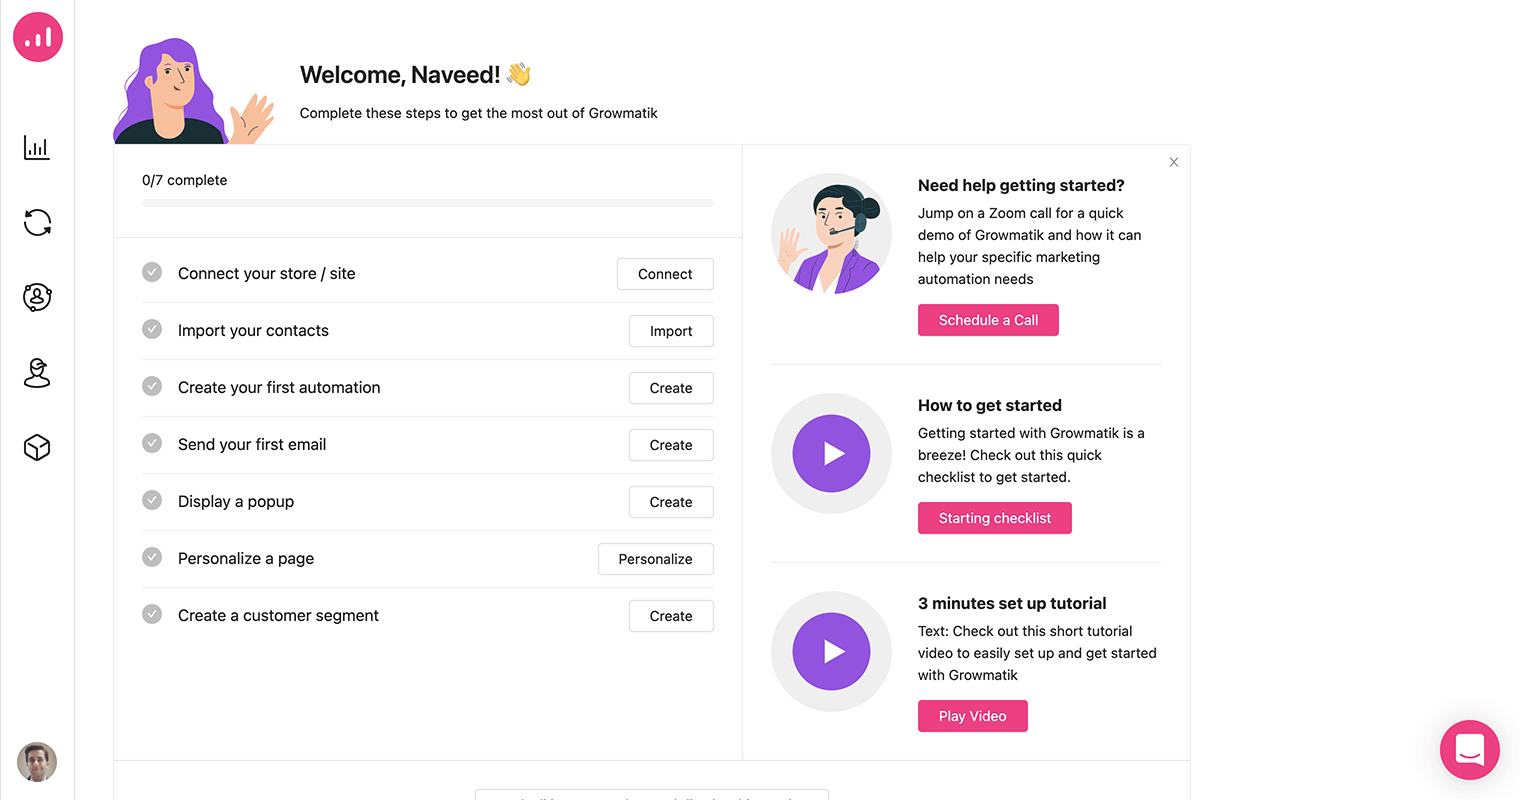Click the "Complete these steps" subtitle text
Screen dimensions: 1520x800
pos(479,113)
